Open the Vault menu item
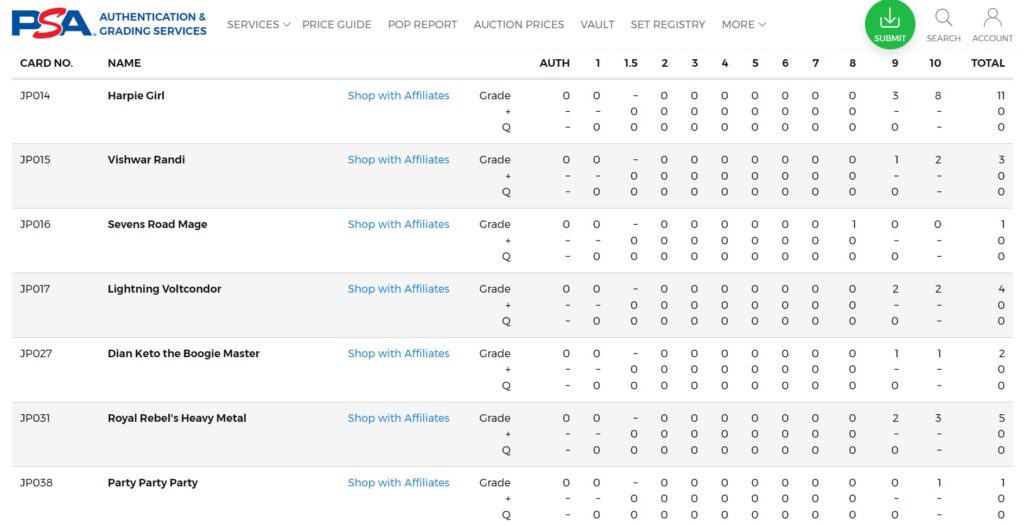This screenshot has height=525, width=1024. (x=597, y=25)
